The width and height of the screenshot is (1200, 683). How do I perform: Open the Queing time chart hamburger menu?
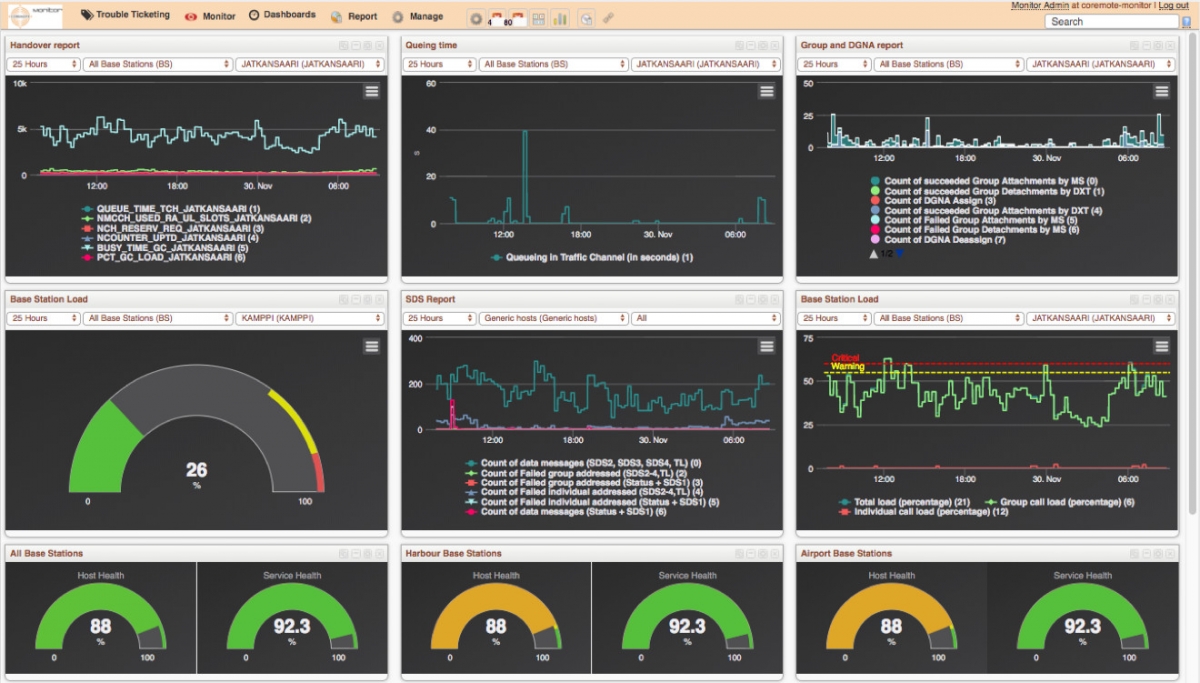click(x=767, y=91)
